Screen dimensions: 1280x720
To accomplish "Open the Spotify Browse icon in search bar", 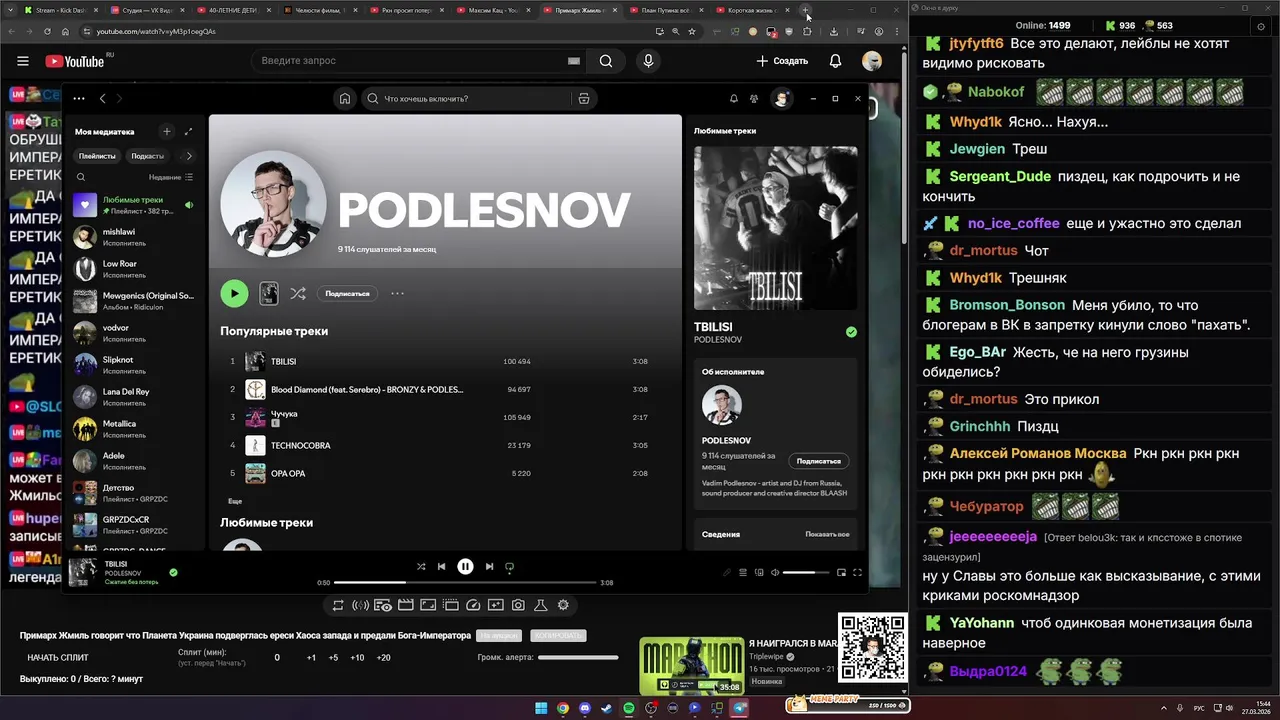I will point(584,99).
